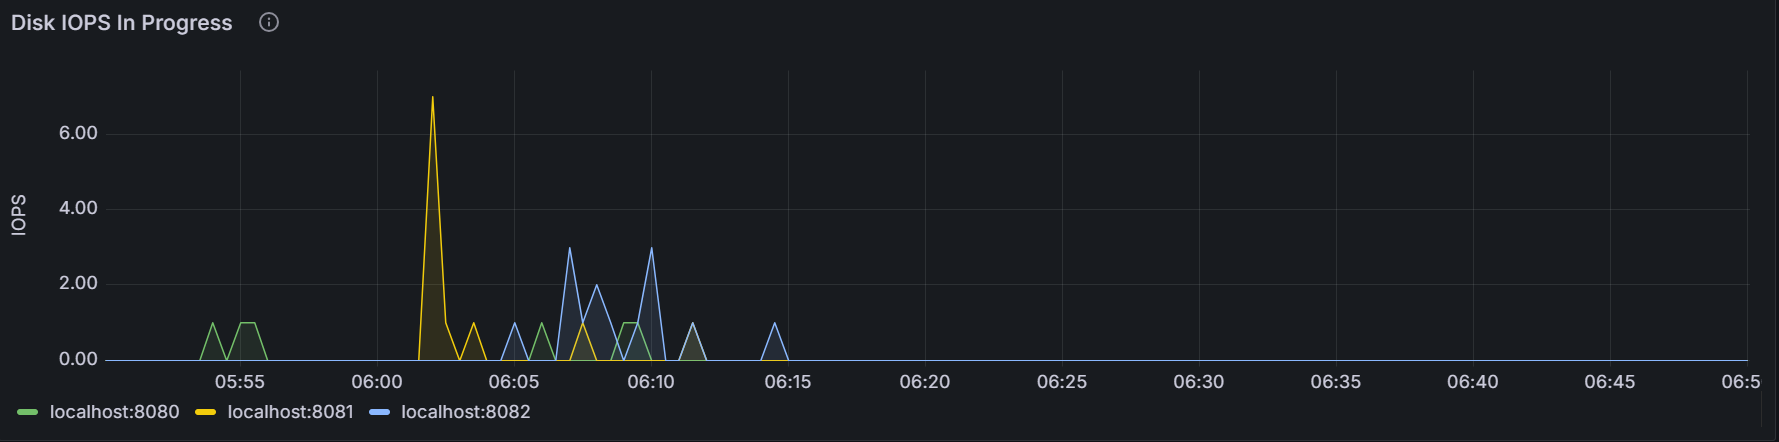Open the blue color swatch for localhost:8082
The image size is (1779, 442).
(380, 412)
